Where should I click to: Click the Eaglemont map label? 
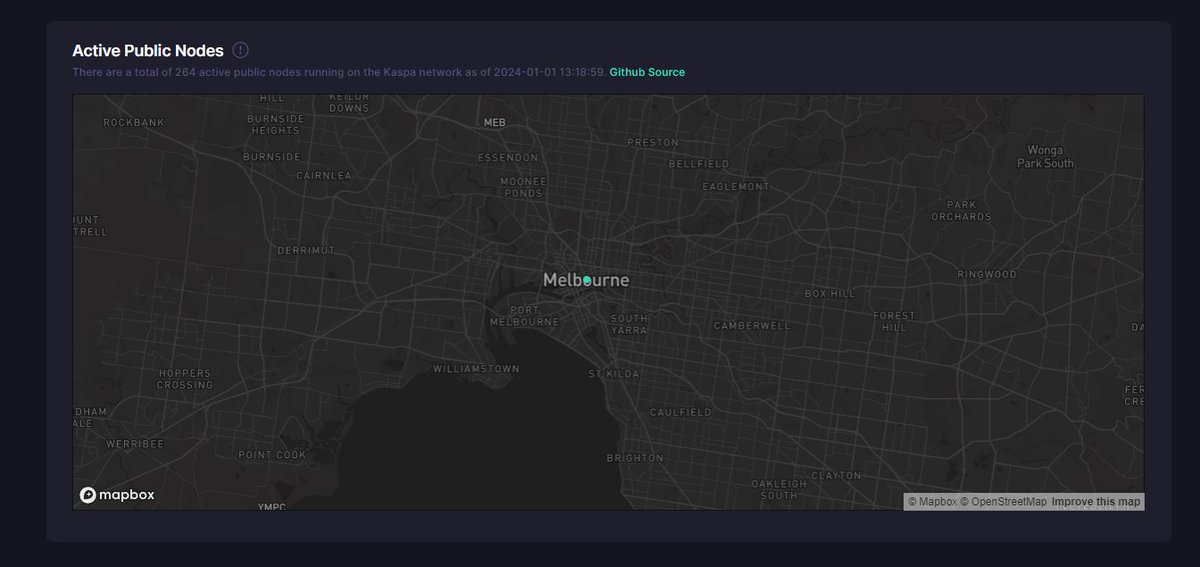[x=736, y=186]
